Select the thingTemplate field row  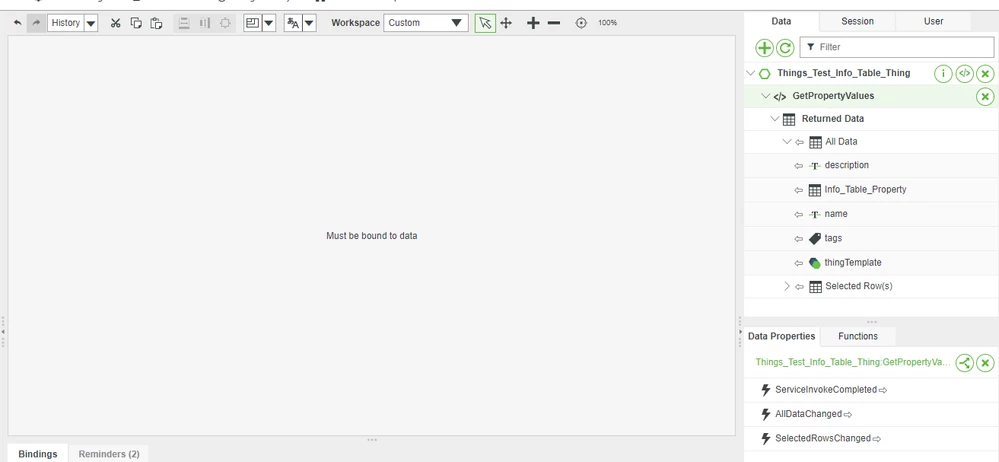(x=871, y=263)
